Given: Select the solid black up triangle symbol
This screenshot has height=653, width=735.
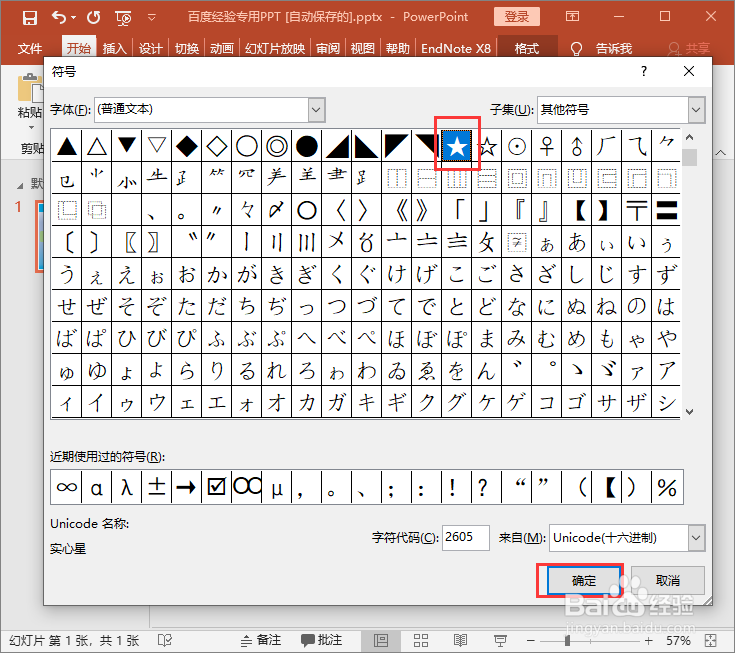Looking at the screenshot, I should coord(67,146).
